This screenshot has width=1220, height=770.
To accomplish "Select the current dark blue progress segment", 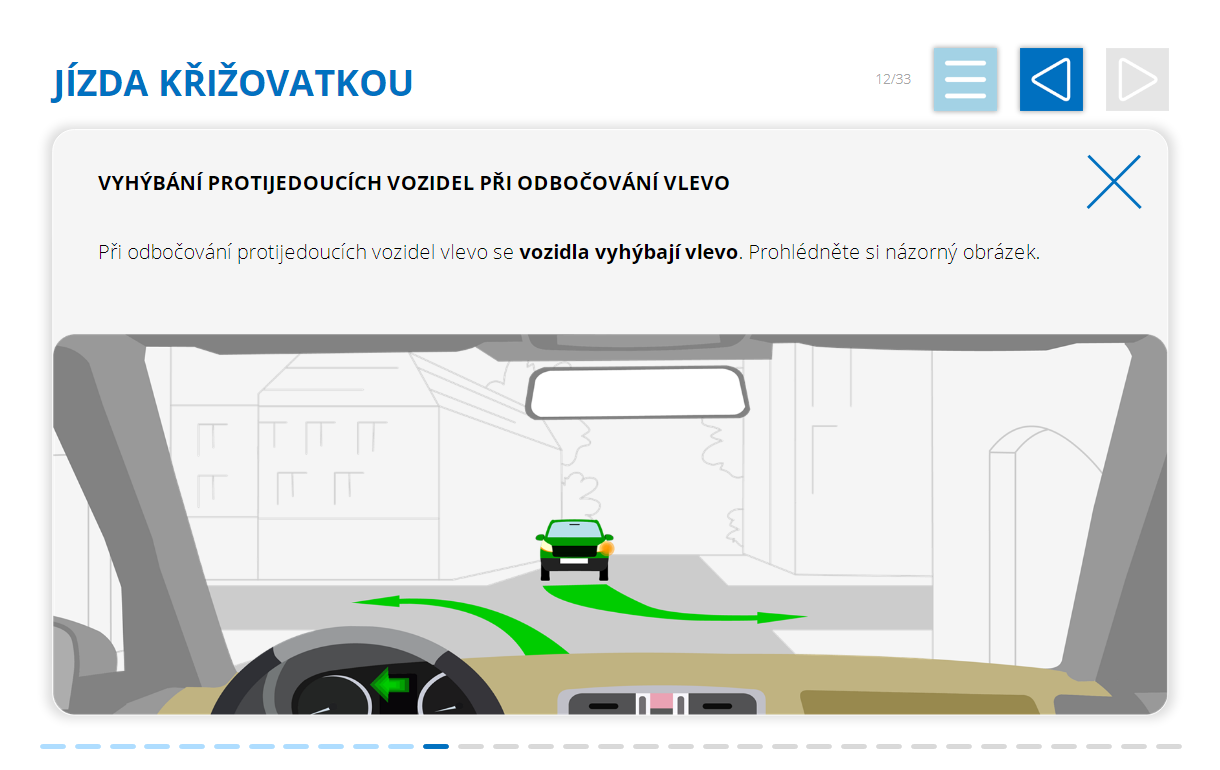I will 436,746.
